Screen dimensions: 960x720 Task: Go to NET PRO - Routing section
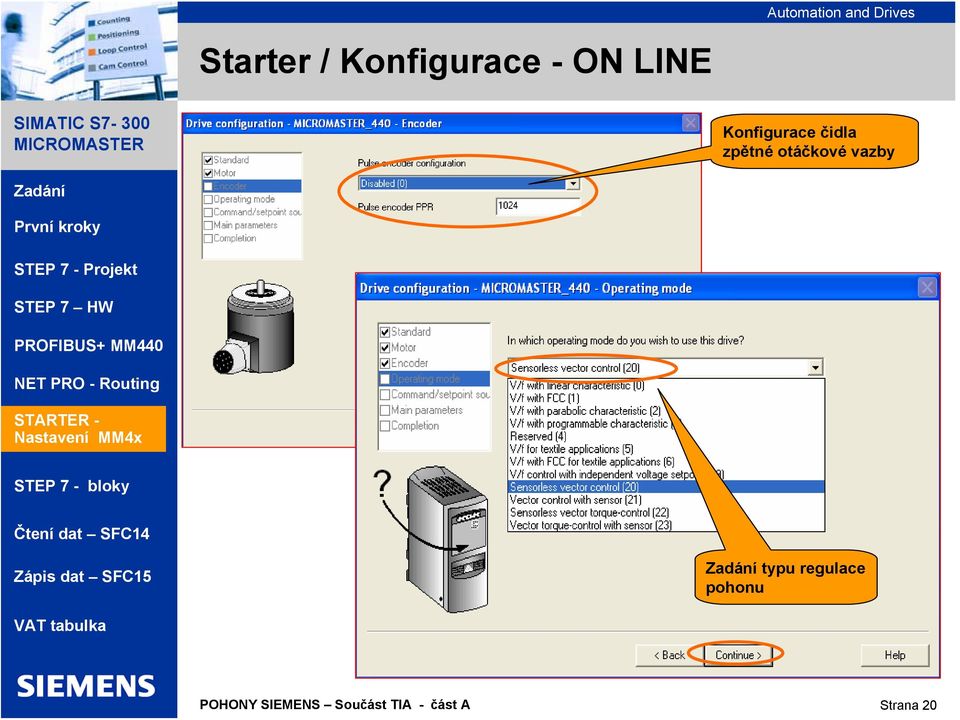pos(87,384)
